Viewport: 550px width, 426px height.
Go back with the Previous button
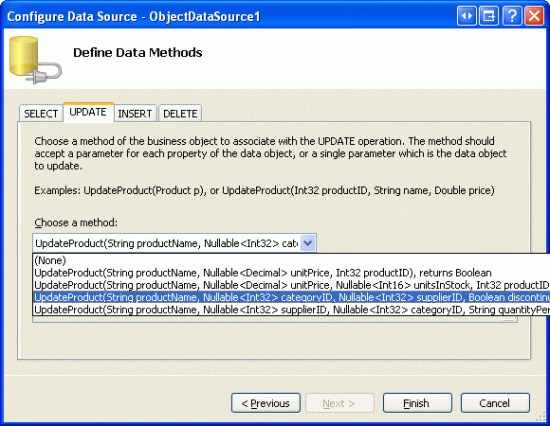coord(266,403)
